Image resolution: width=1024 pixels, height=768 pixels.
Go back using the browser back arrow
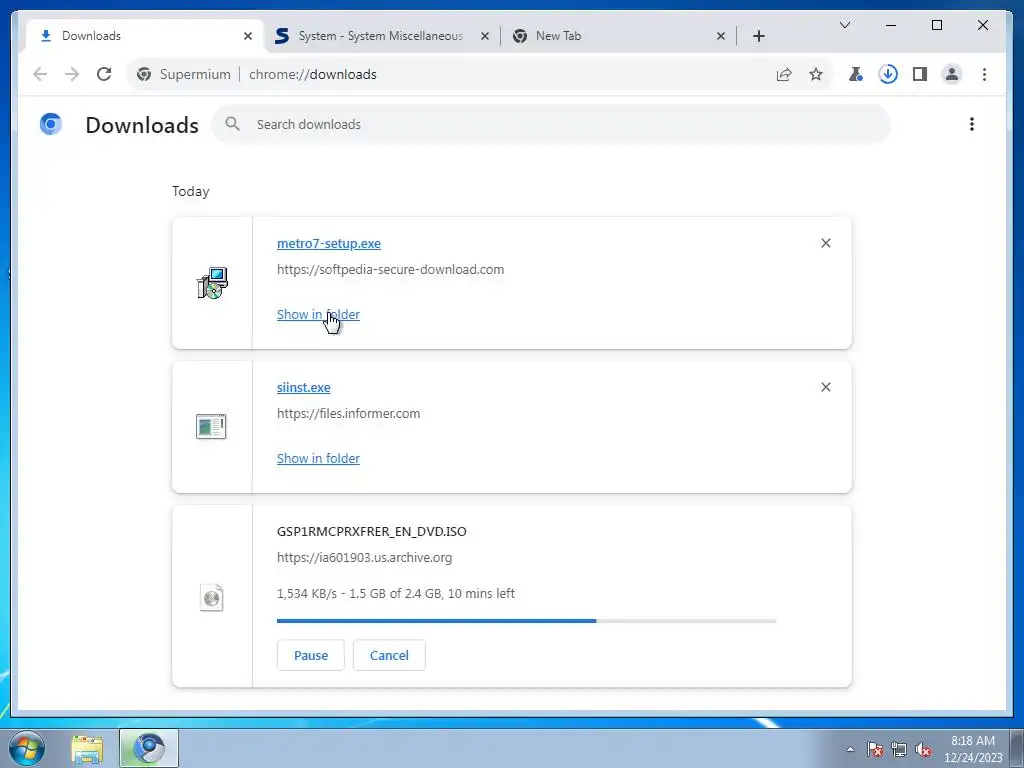coord(40,74)
